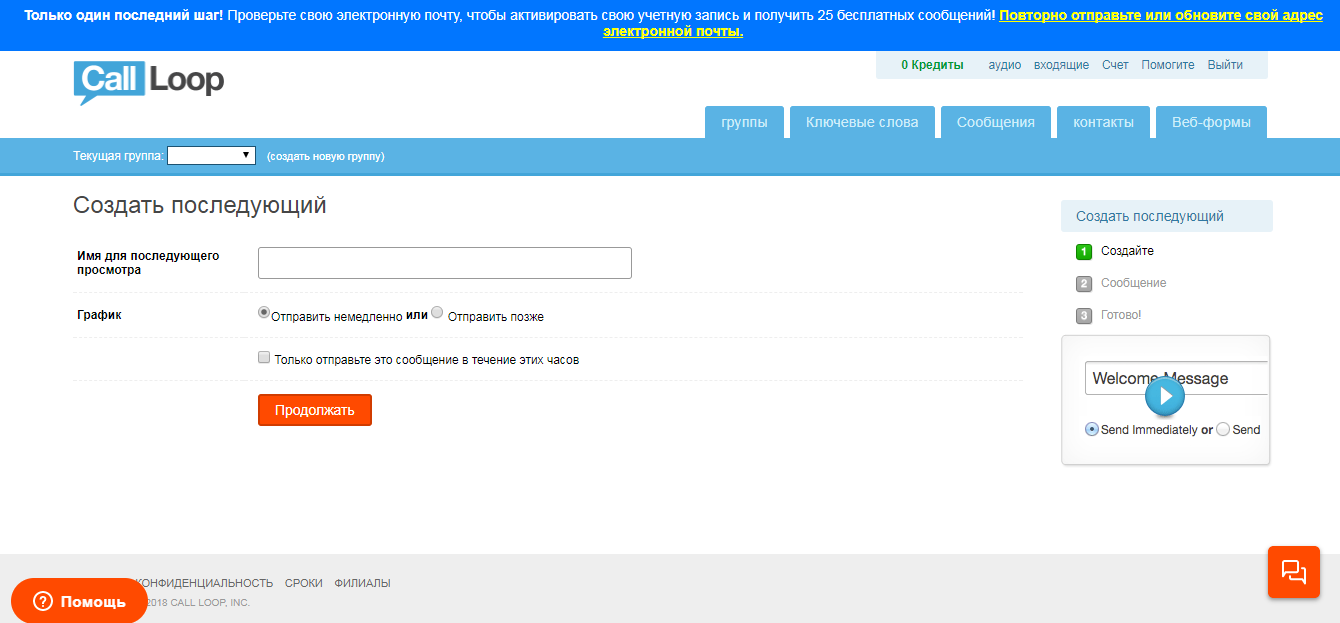
Task: Open the входящие link
Action: pos(1062,65)
